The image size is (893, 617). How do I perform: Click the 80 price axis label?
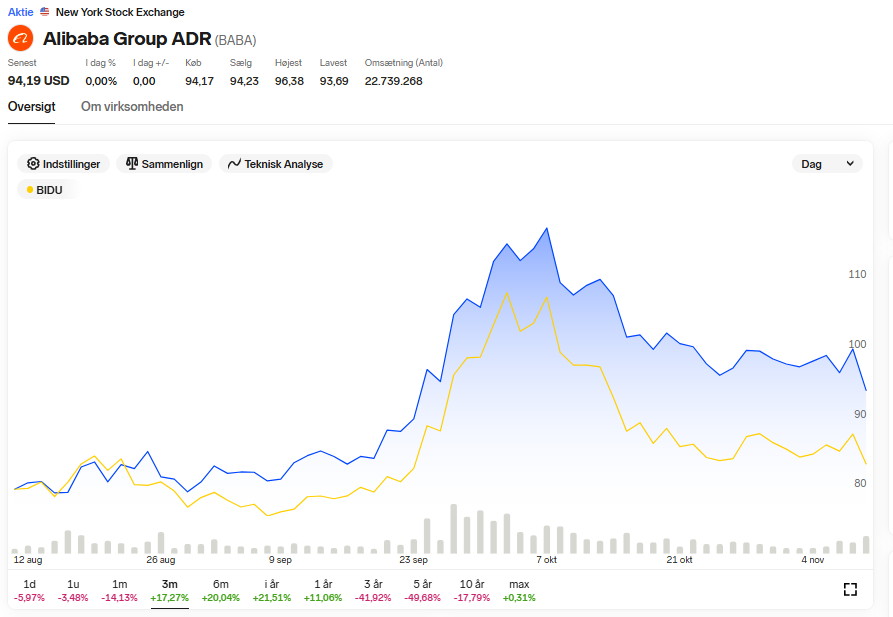860,483
